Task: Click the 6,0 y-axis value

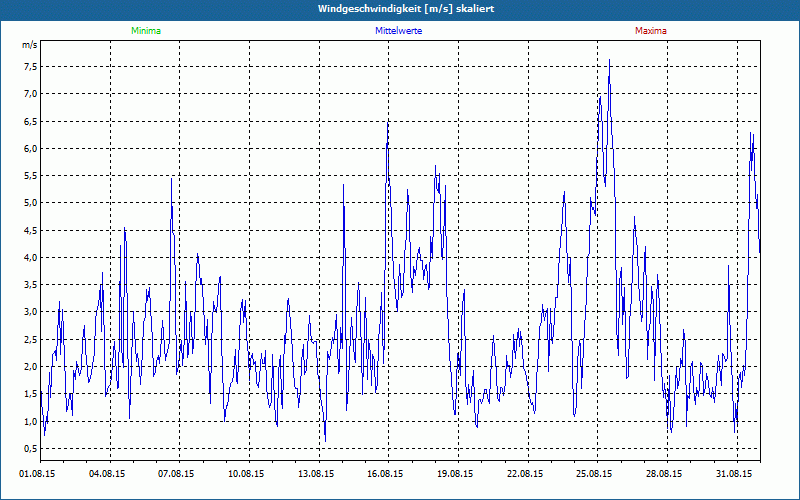Action: point(32,148)
